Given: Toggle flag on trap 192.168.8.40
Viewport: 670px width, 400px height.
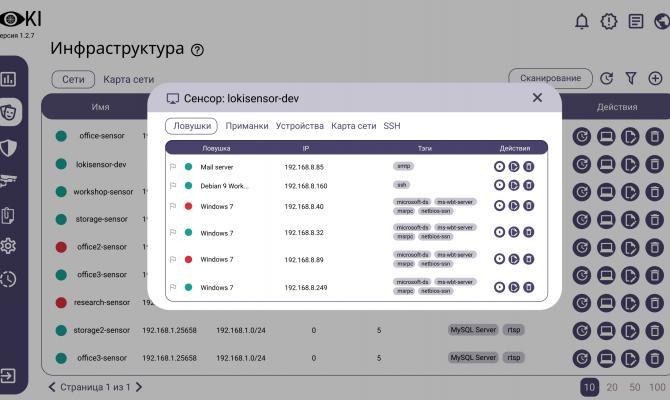Looking at the screenshot, I should tap(173, 206).
